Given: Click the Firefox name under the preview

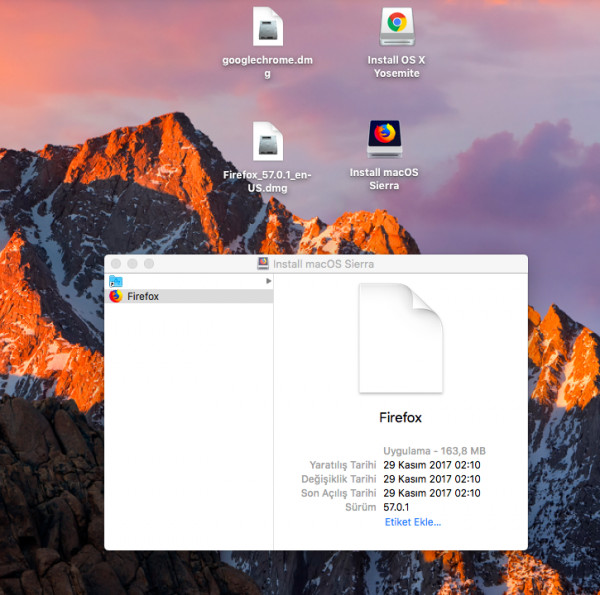Looking at the screenshot, I should [x=400, y=417].
